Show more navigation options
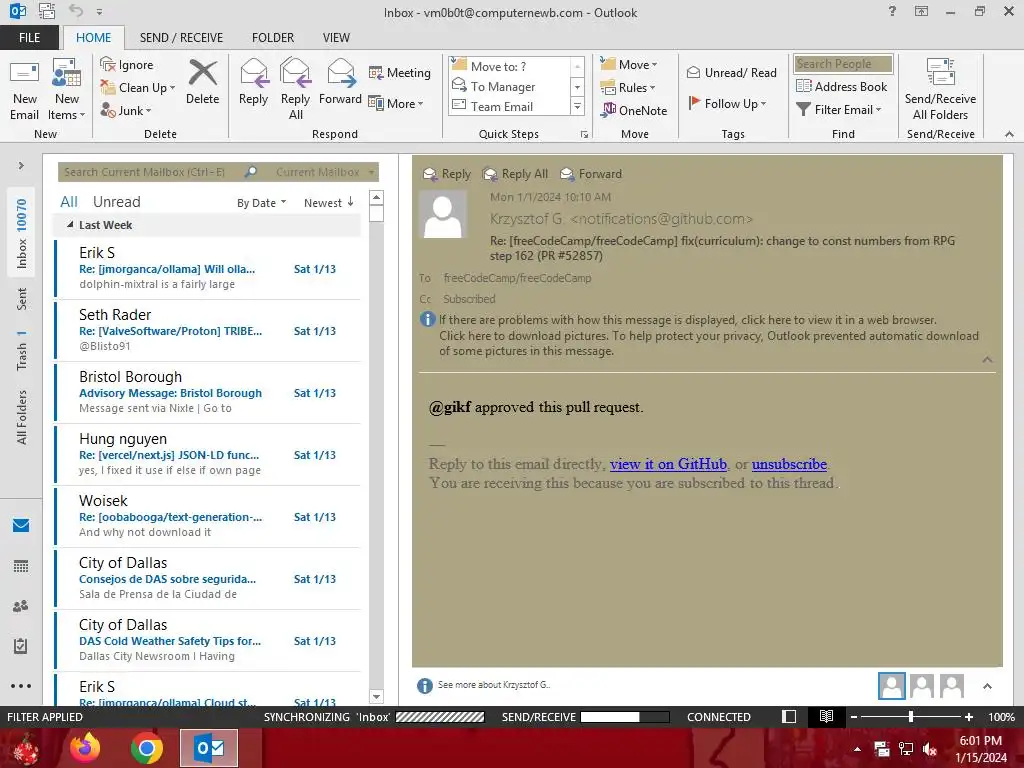Screen dimensions: 1024x768 click(x=21, y=686)
